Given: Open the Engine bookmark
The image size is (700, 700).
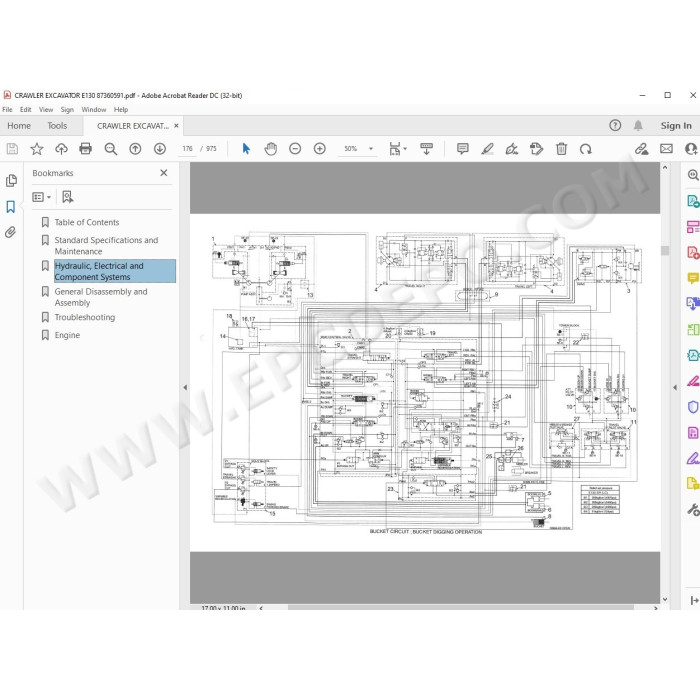Looking at the screenshot, I should (67, 335).
